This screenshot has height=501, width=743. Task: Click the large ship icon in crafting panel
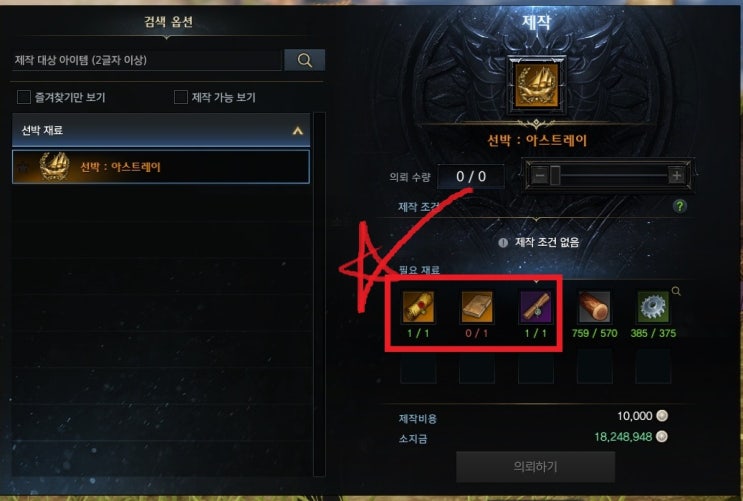[x=536, y=85]
